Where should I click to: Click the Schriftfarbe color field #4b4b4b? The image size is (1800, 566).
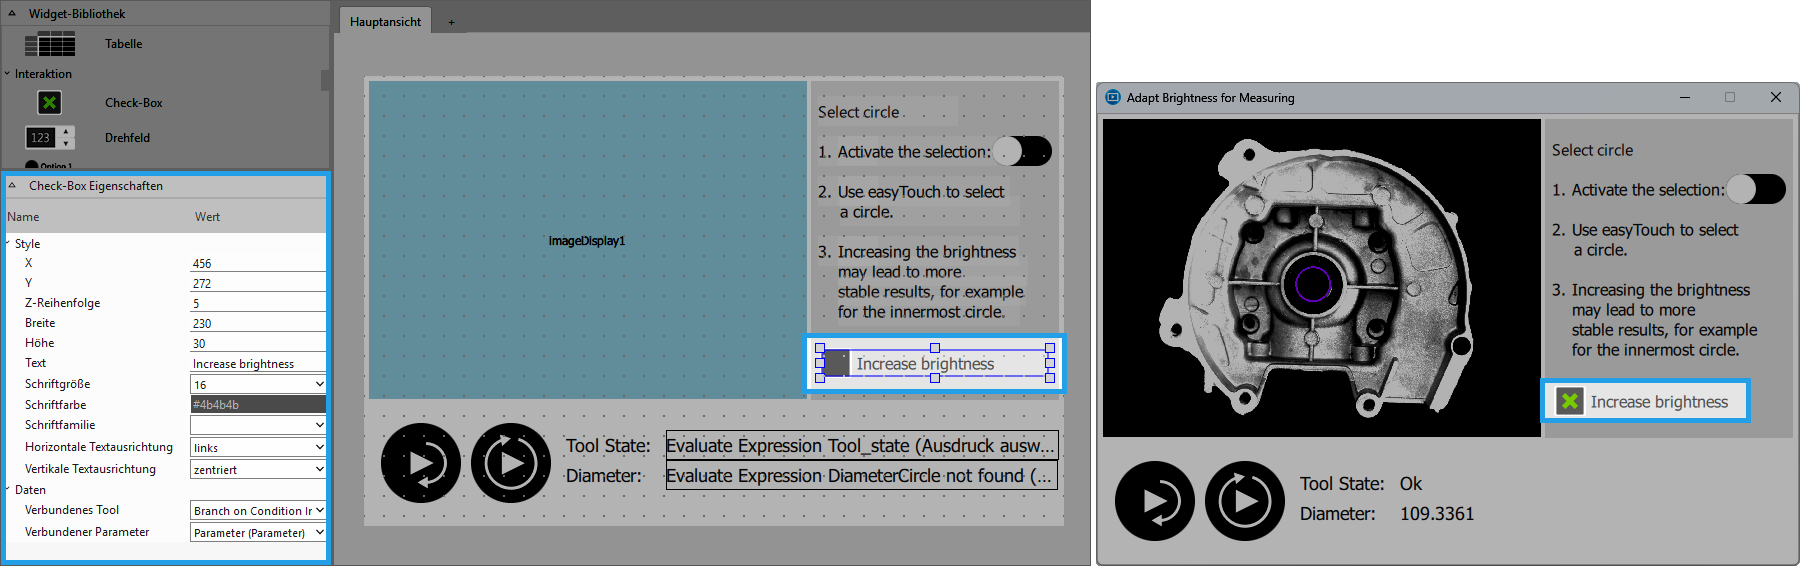pos(257,405)
